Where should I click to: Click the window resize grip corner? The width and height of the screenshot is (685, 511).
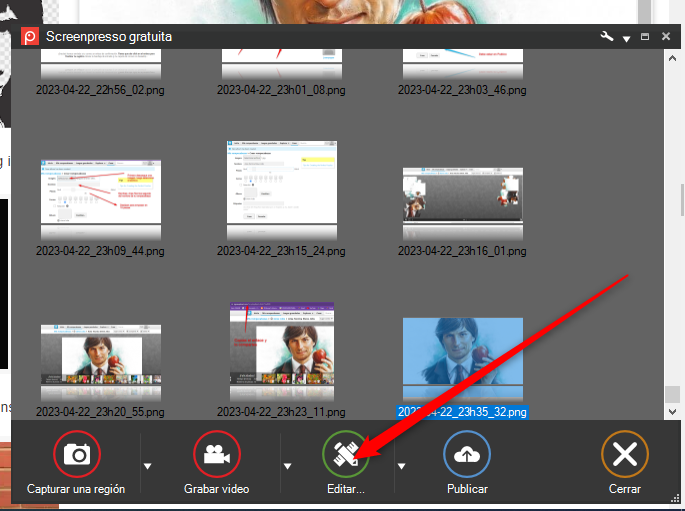tap(675, 498)
